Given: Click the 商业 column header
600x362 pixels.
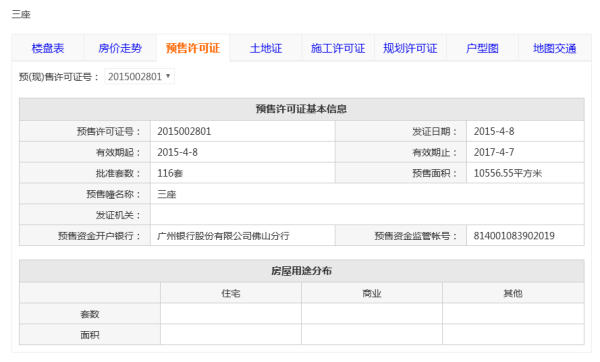Looking at the screenshot, I should (x=372, y=294).
